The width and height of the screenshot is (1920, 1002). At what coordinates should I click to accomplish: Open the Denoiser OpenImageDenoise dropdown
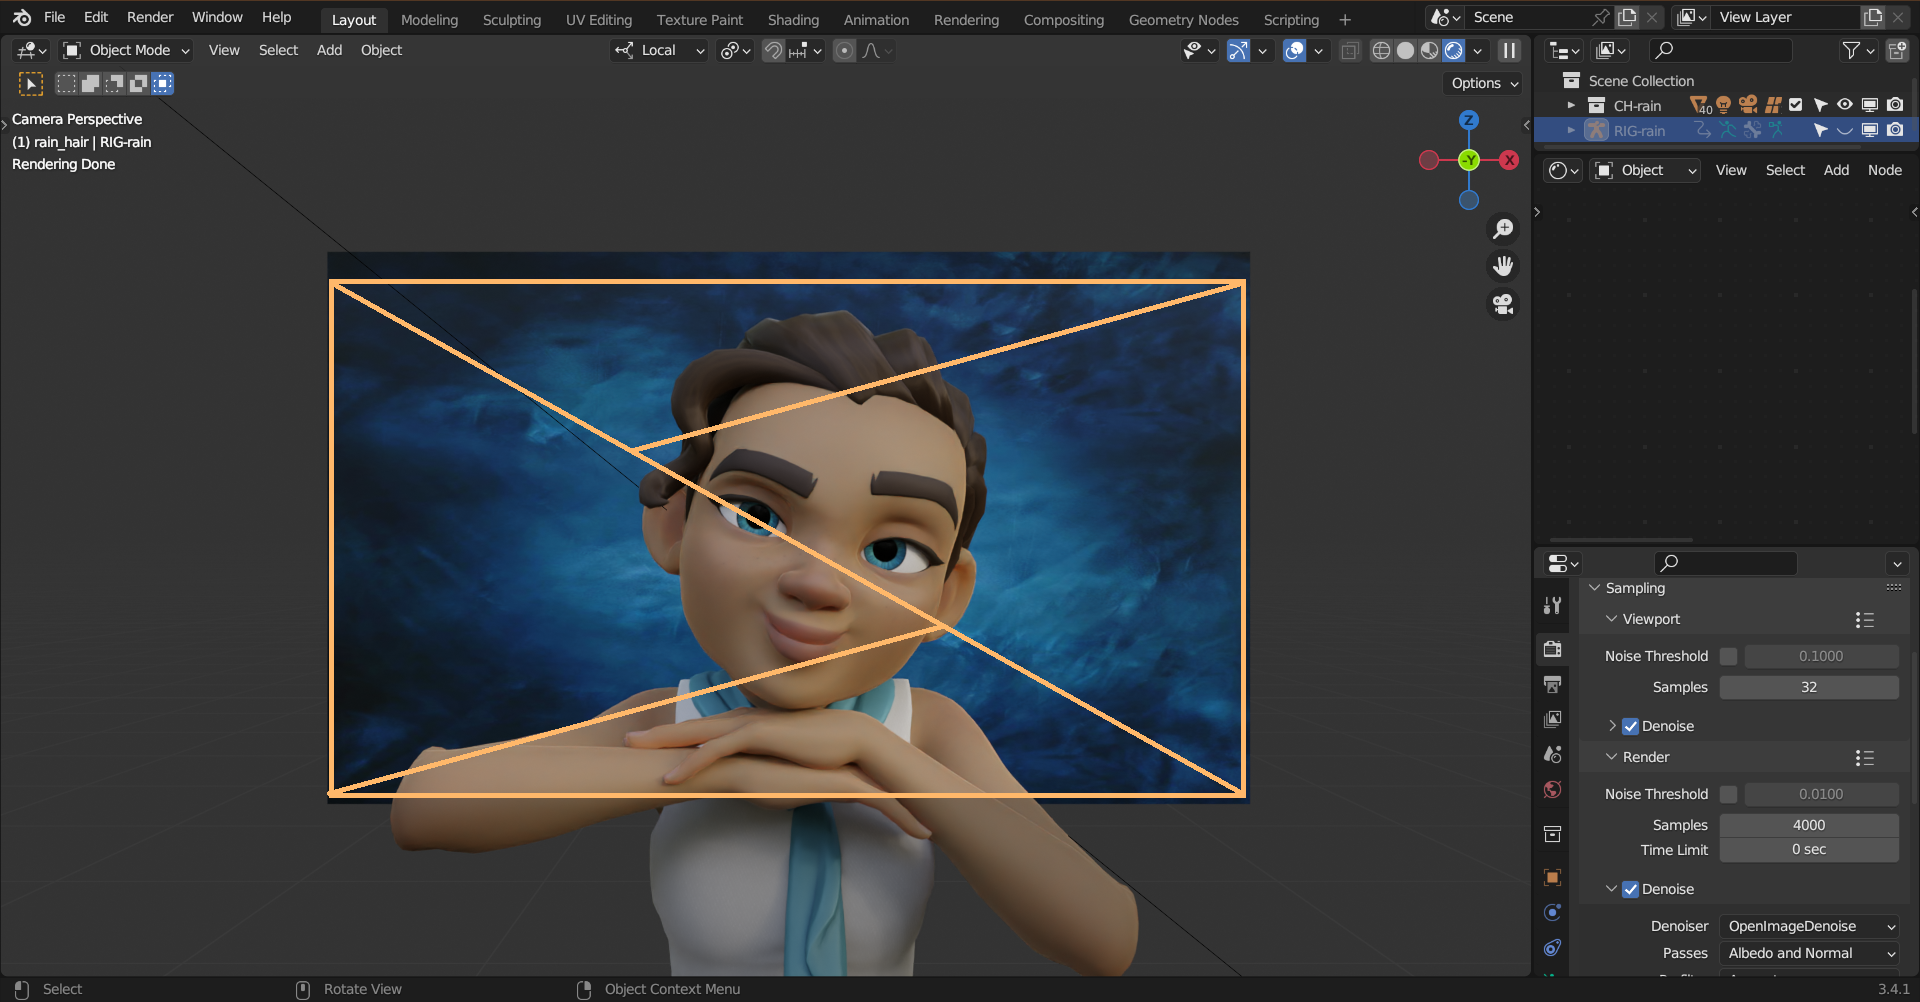tap(1809, 927)
